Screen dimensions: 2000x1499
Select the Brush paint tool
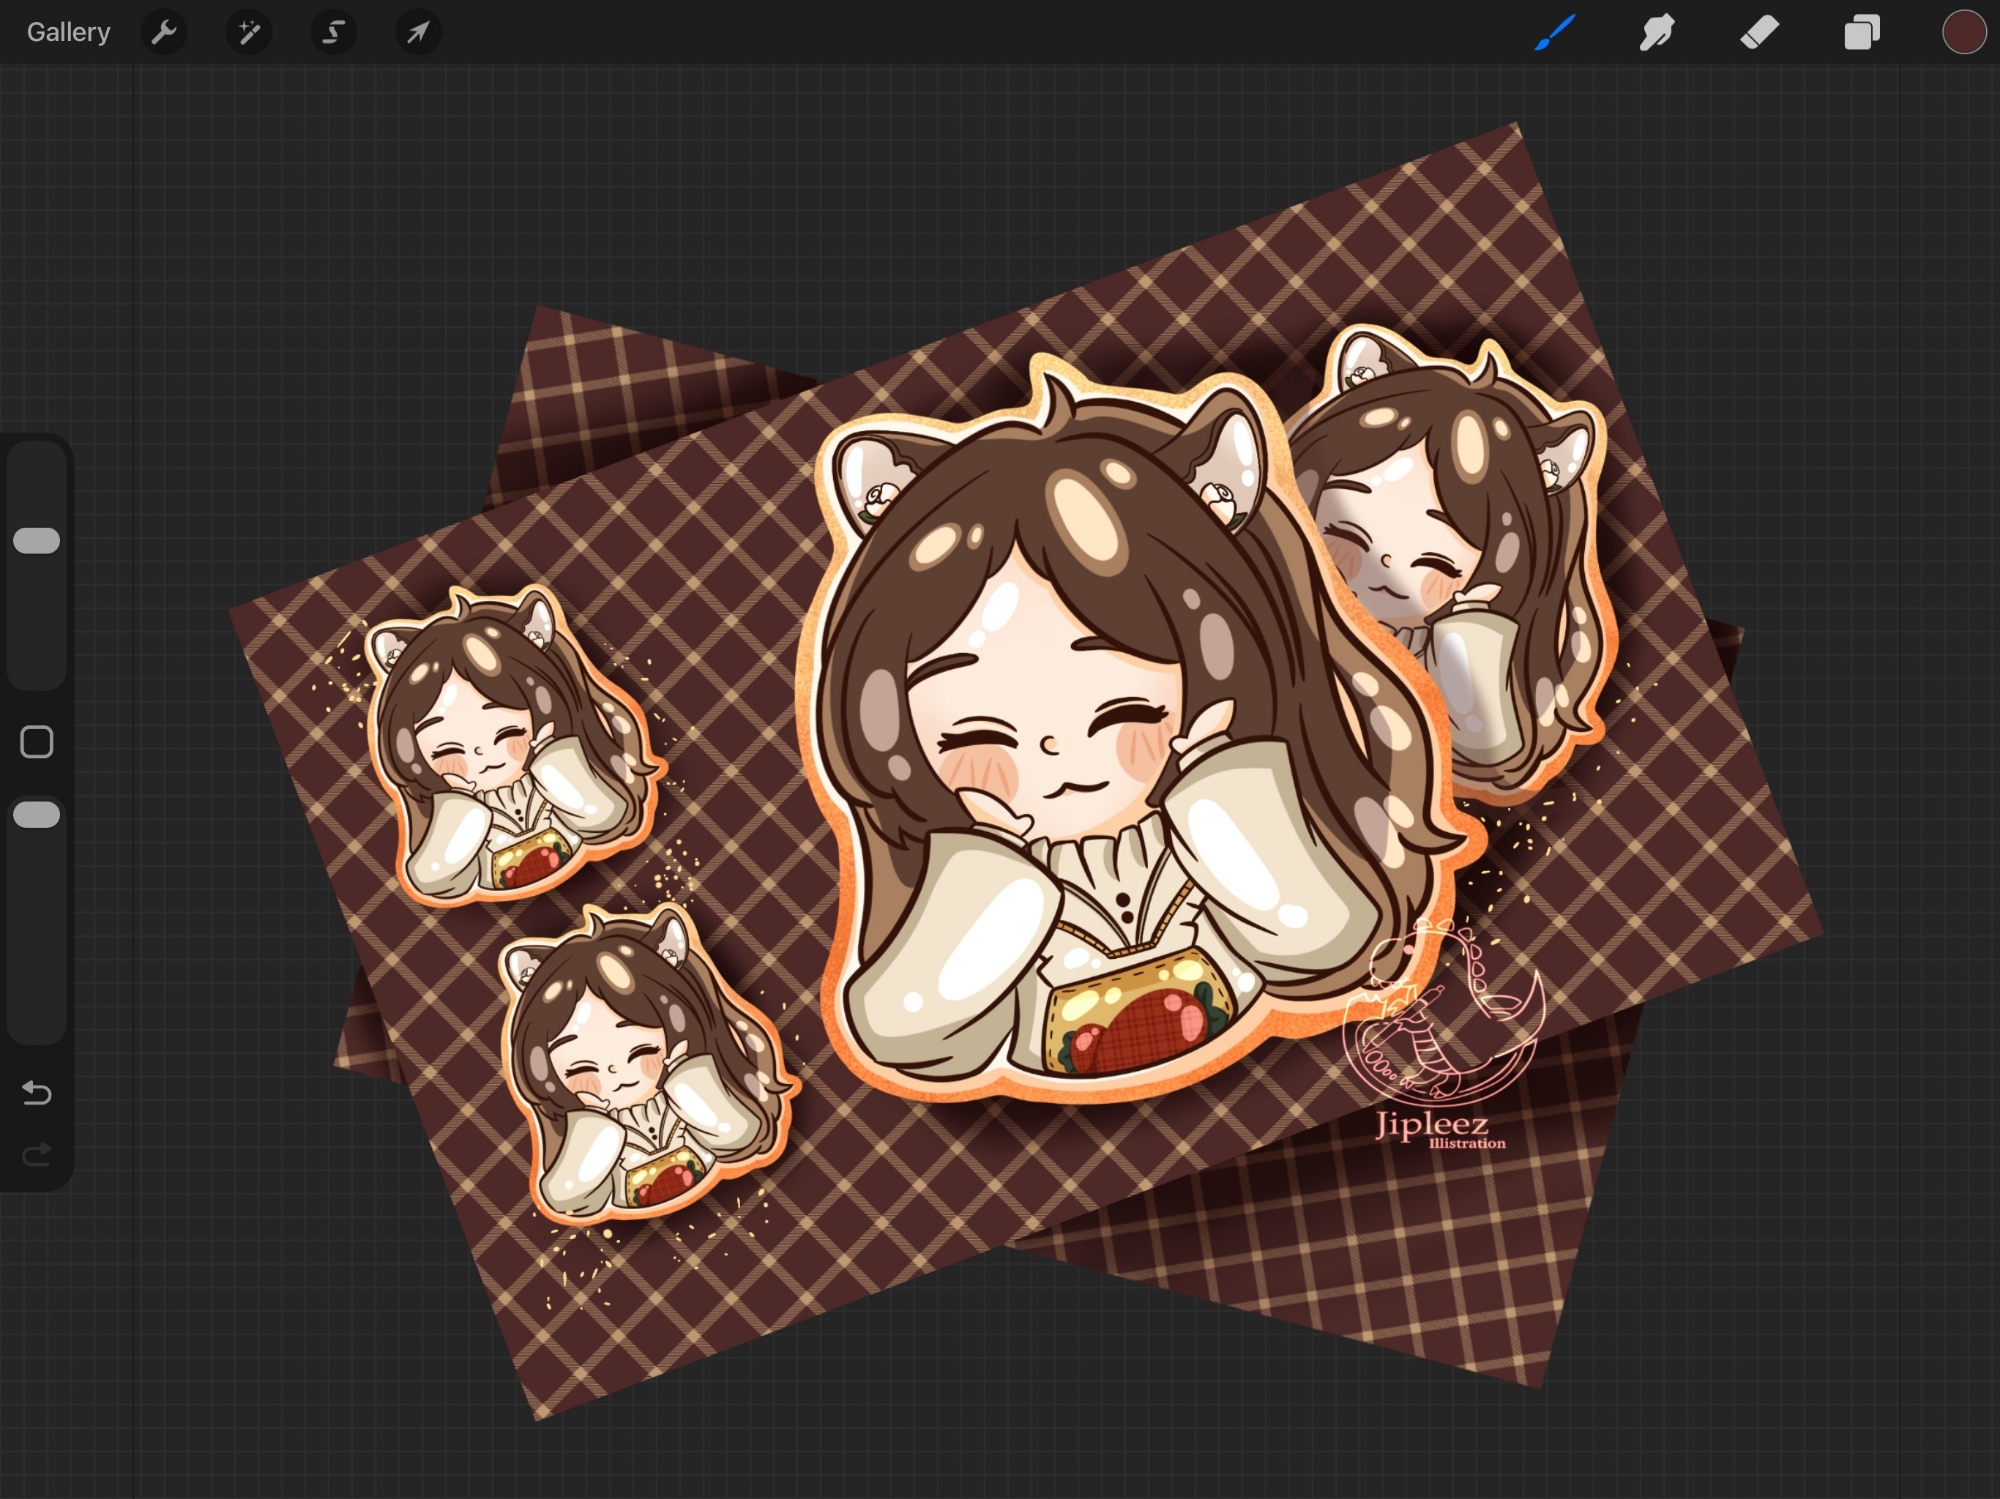coord(1556,33)
